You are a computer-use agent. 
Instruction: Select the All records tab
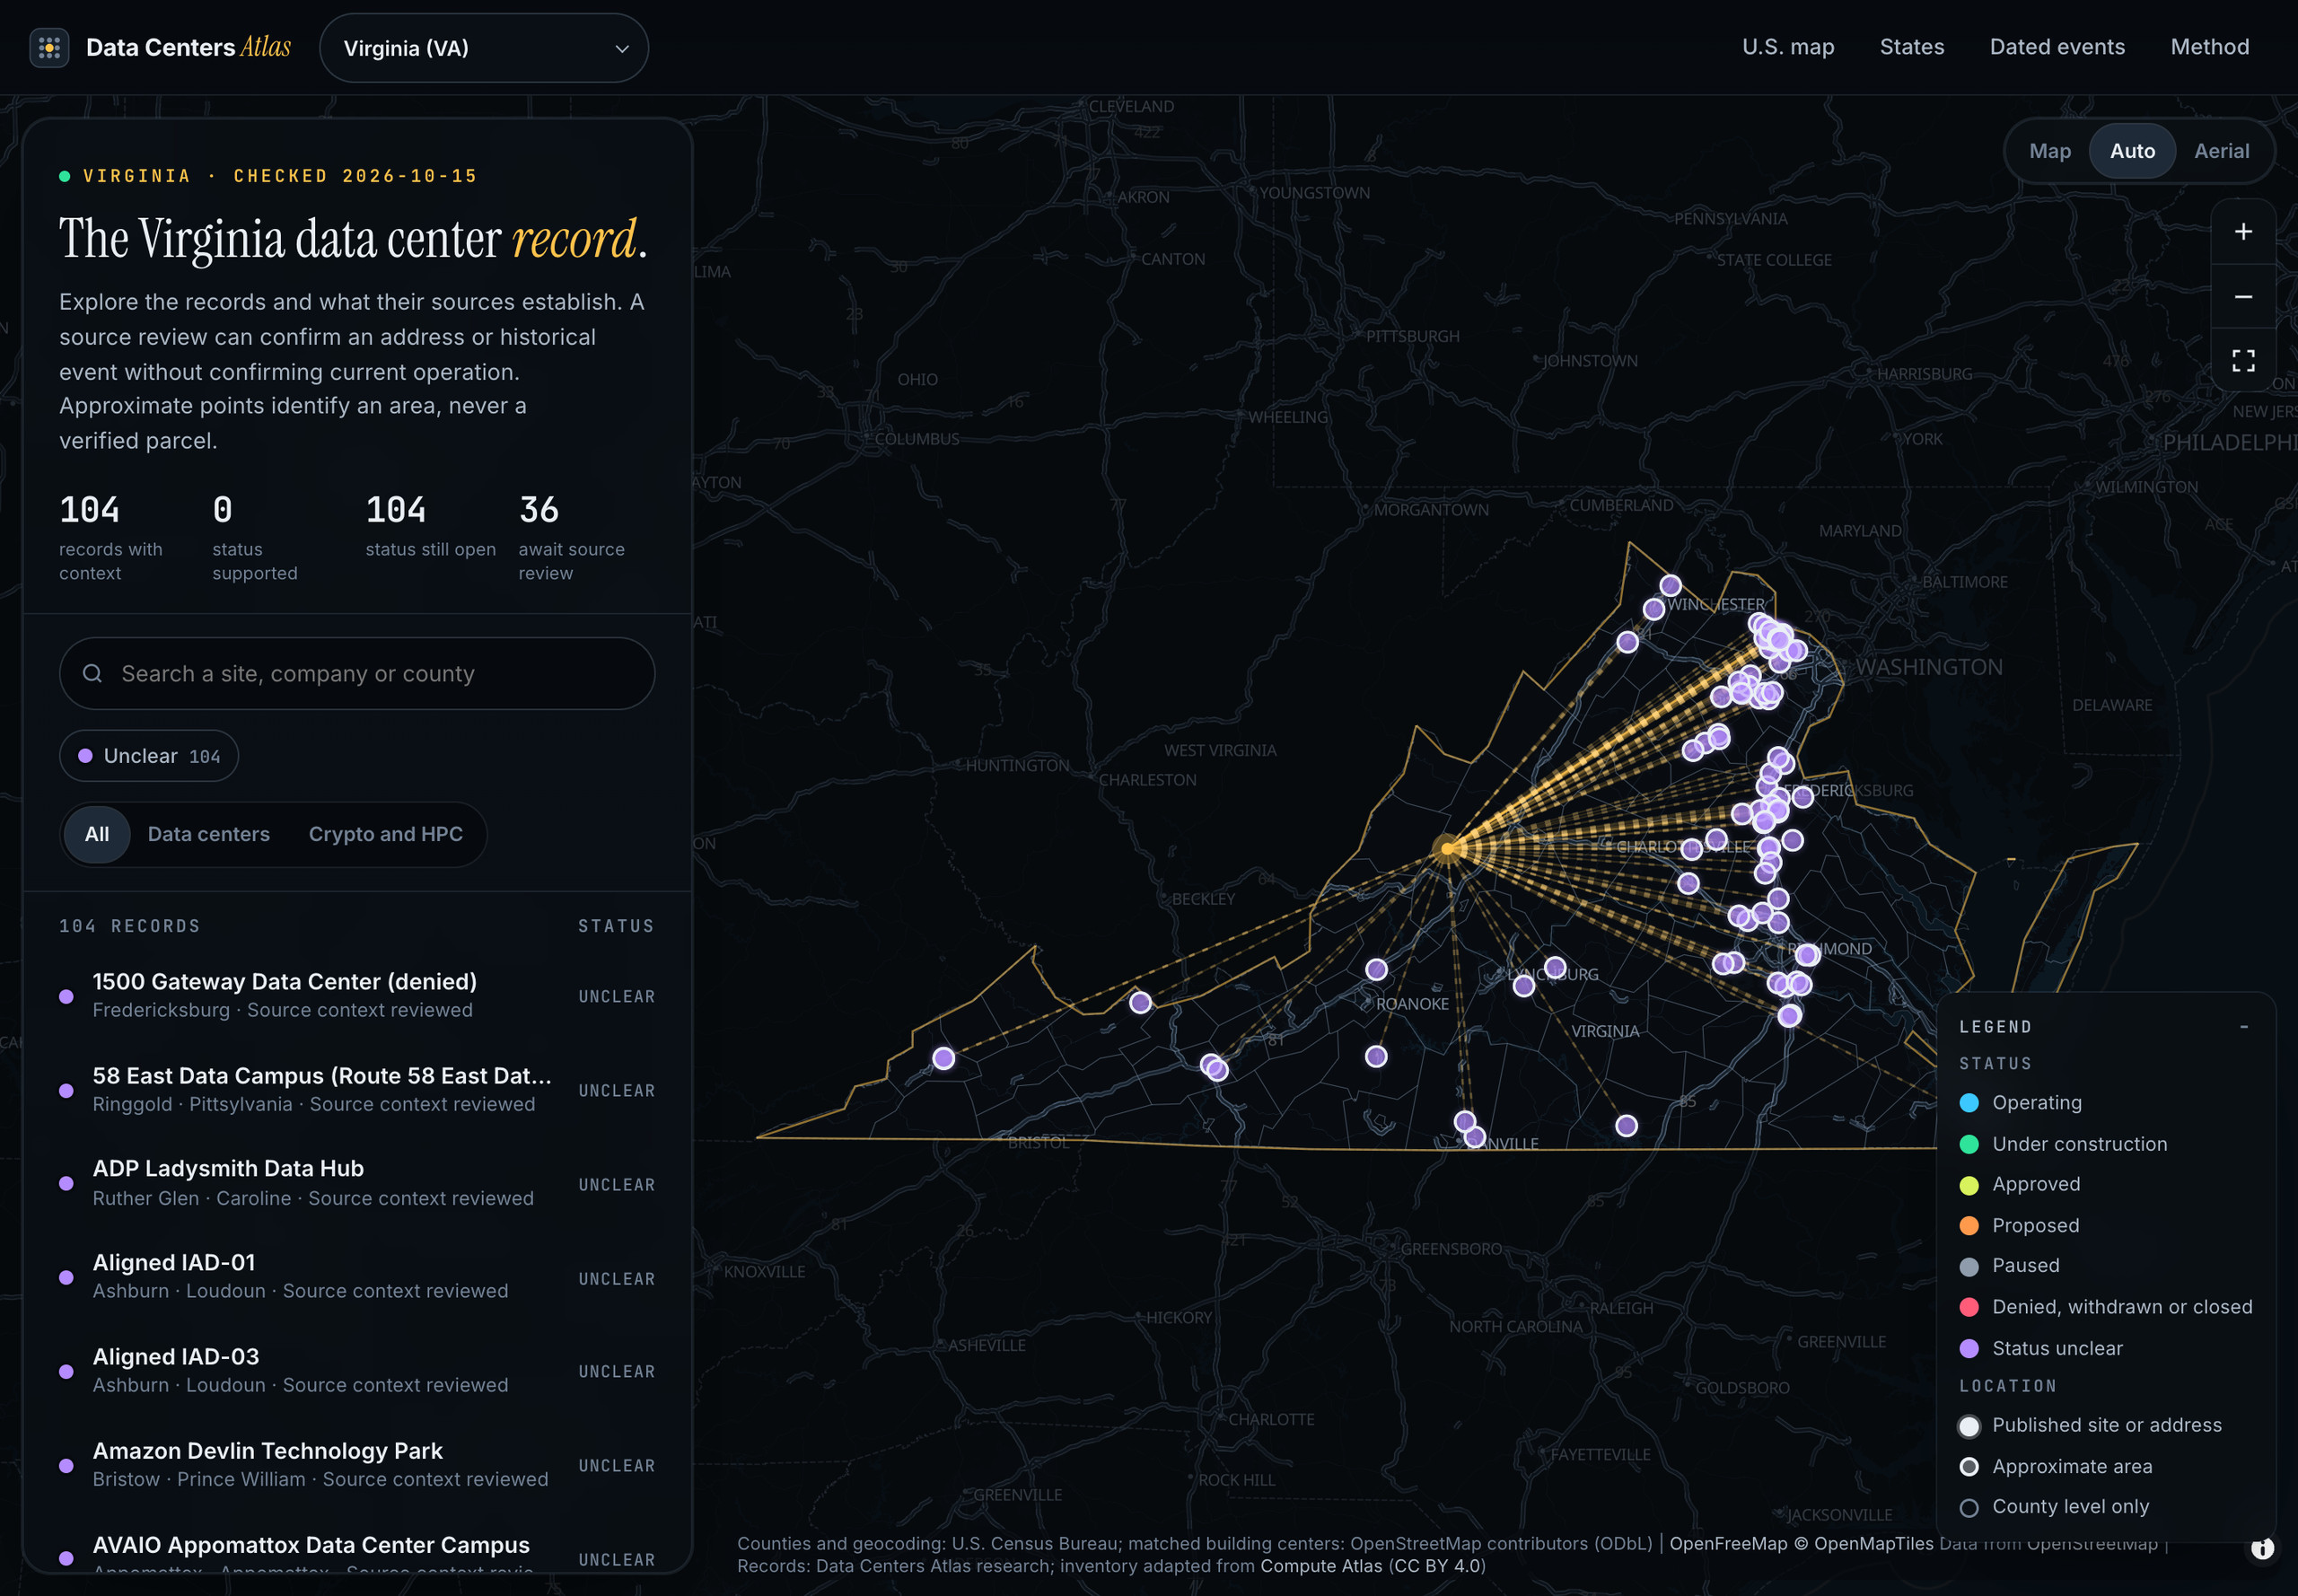97,834
